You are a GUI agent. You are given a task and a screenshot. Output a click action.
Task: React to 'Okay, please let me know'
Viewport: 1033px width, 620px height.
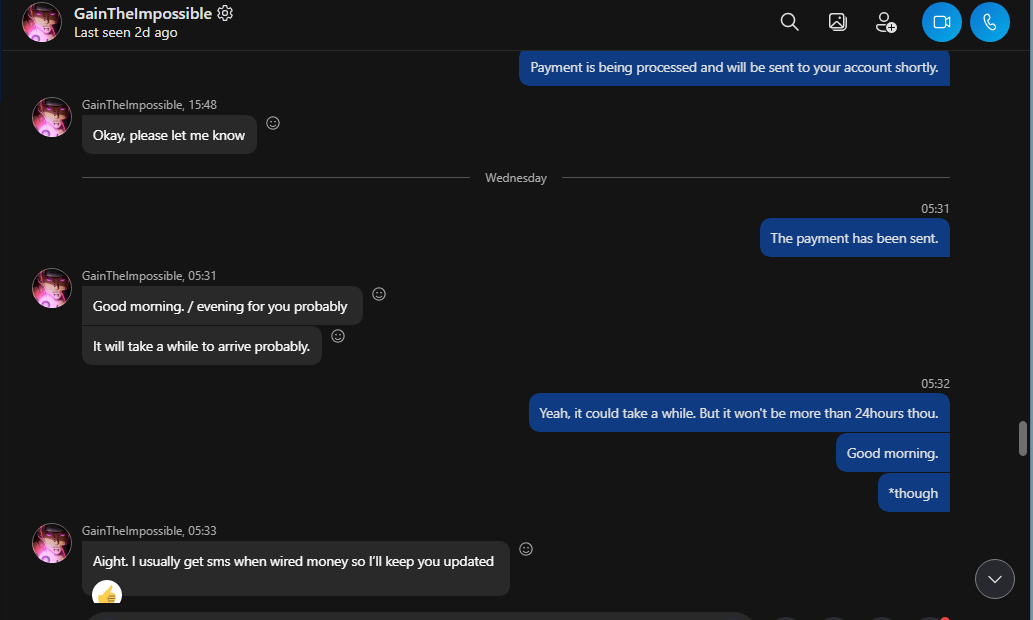[273, 123]
